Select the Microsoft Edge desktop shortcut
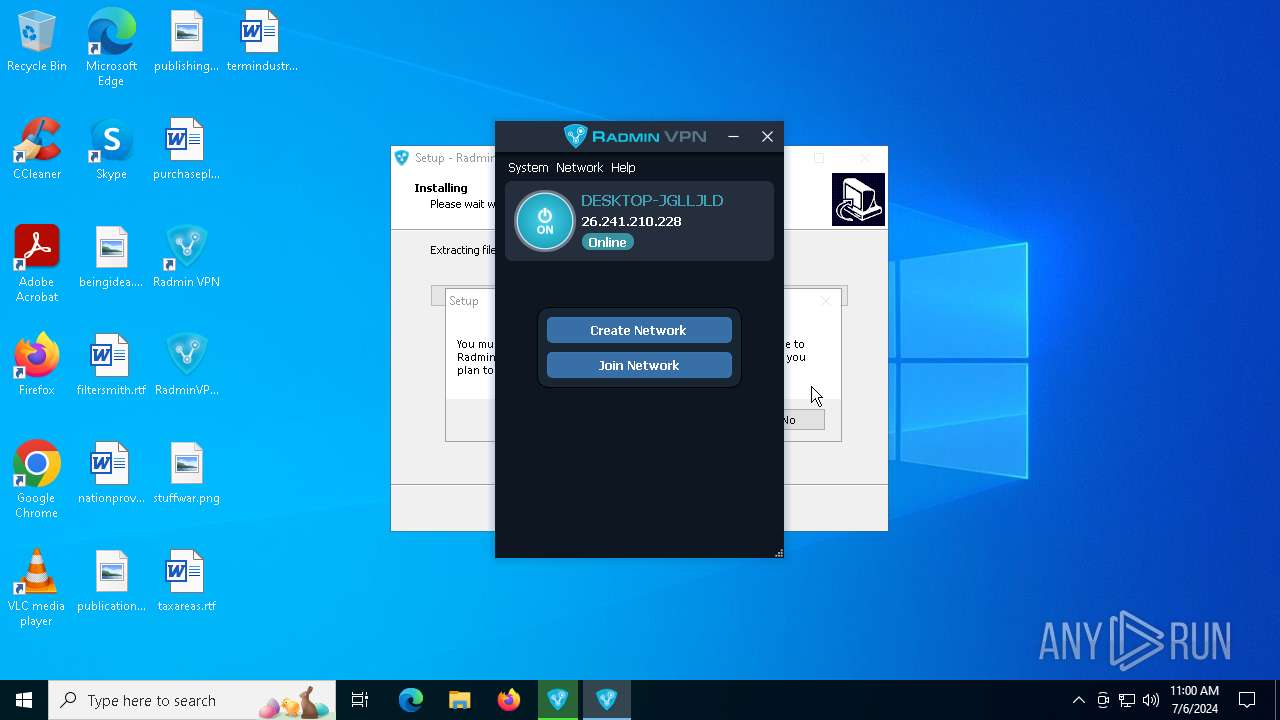The image size is (1280, 720). pos(111,47)
